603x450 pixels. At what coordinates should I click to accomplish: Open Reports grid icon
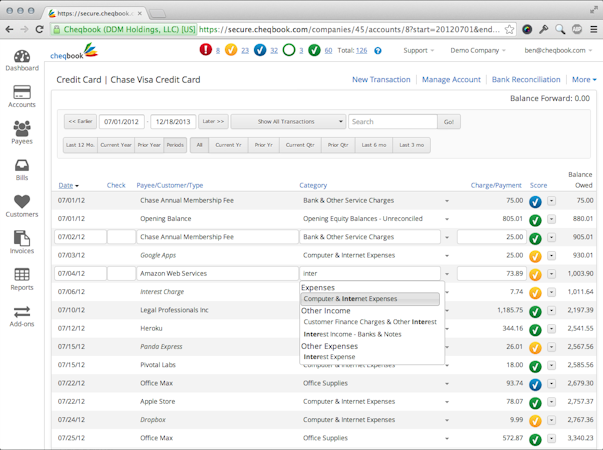click(x=22, y=279)
